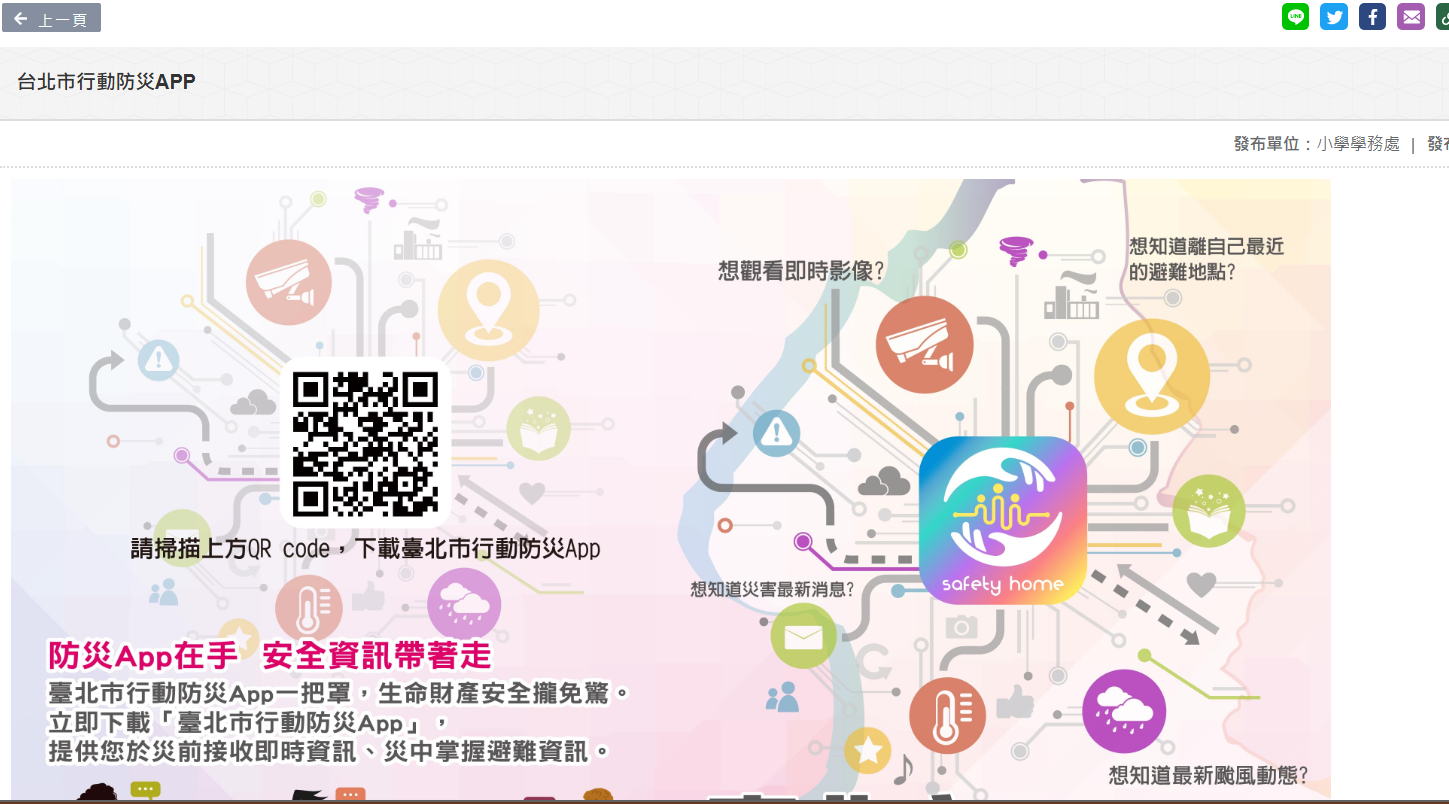
Task: Click the blue warning exclamation icon left of safety home
Action: pos(776,433)
